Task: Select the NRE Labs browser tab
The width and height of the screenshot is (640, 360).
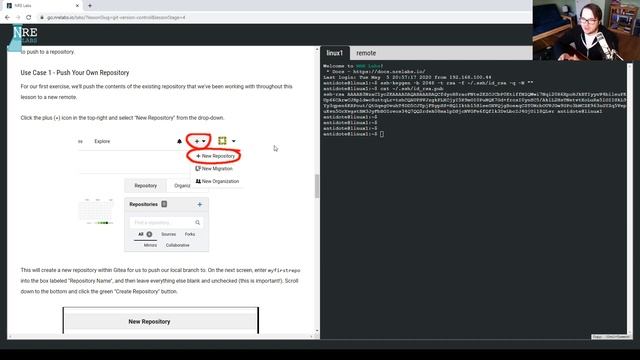Action: tap(43, 6)
